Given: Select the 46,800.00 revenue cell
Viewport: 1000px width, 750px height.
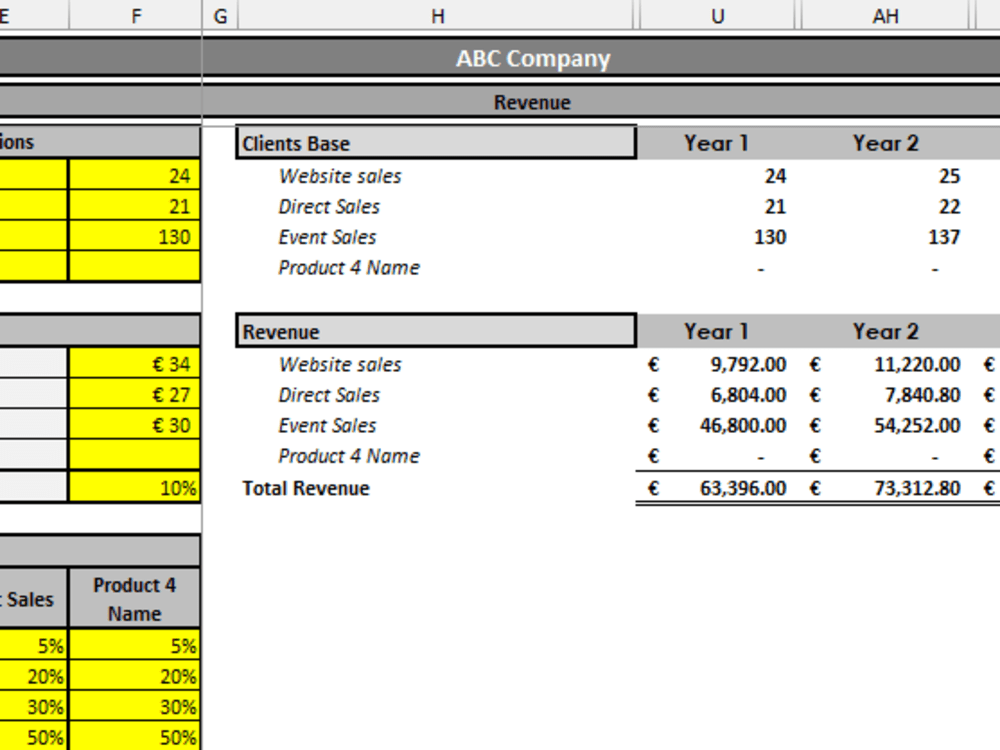Looking at the screenshot, I should pos(717,426).
